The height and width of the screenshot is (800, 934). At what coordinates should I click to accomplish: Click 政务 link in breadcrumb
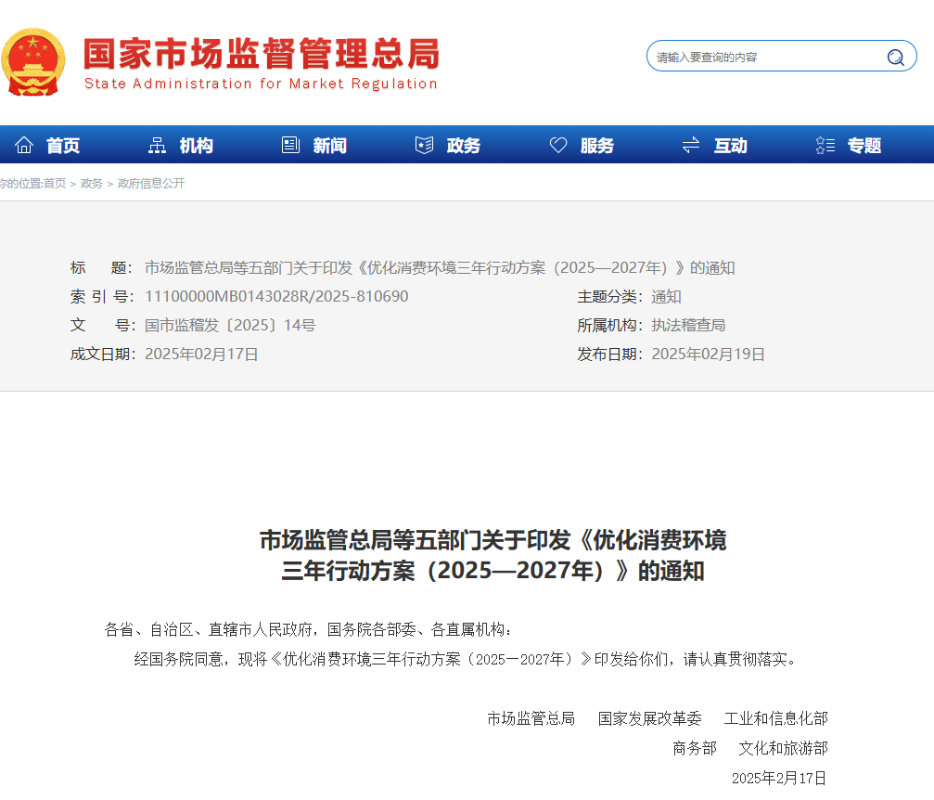click(x=91, y=183)
